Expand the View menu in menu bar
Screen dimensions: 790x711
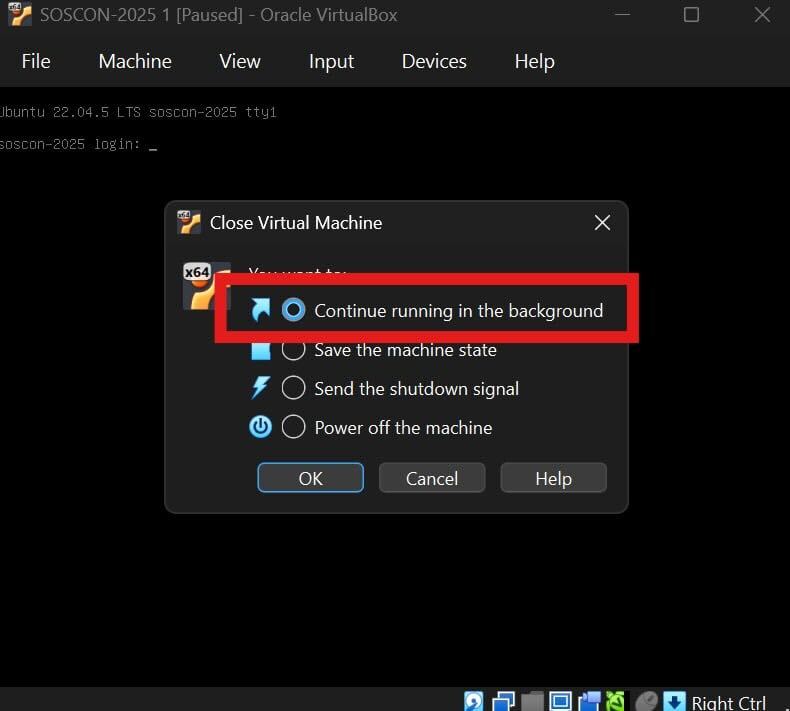point(240,61)
